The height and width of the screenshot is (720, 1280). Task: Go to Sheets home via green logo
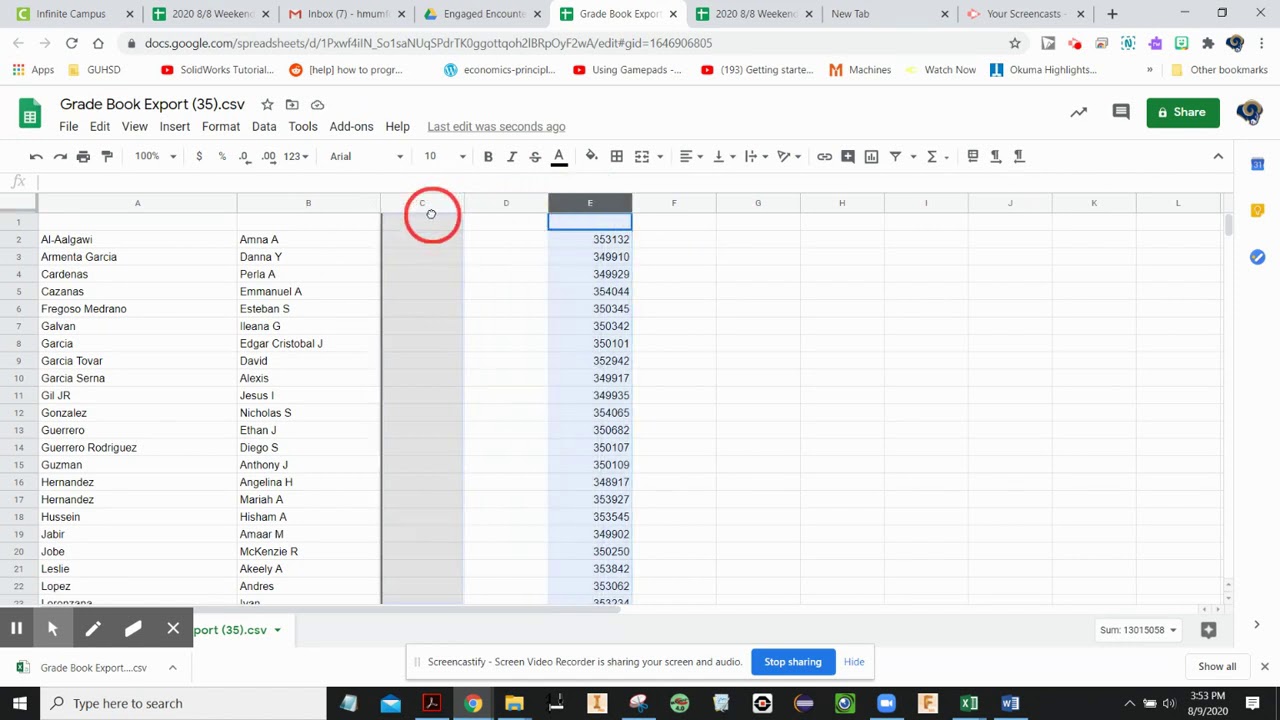tap(30, 113)
